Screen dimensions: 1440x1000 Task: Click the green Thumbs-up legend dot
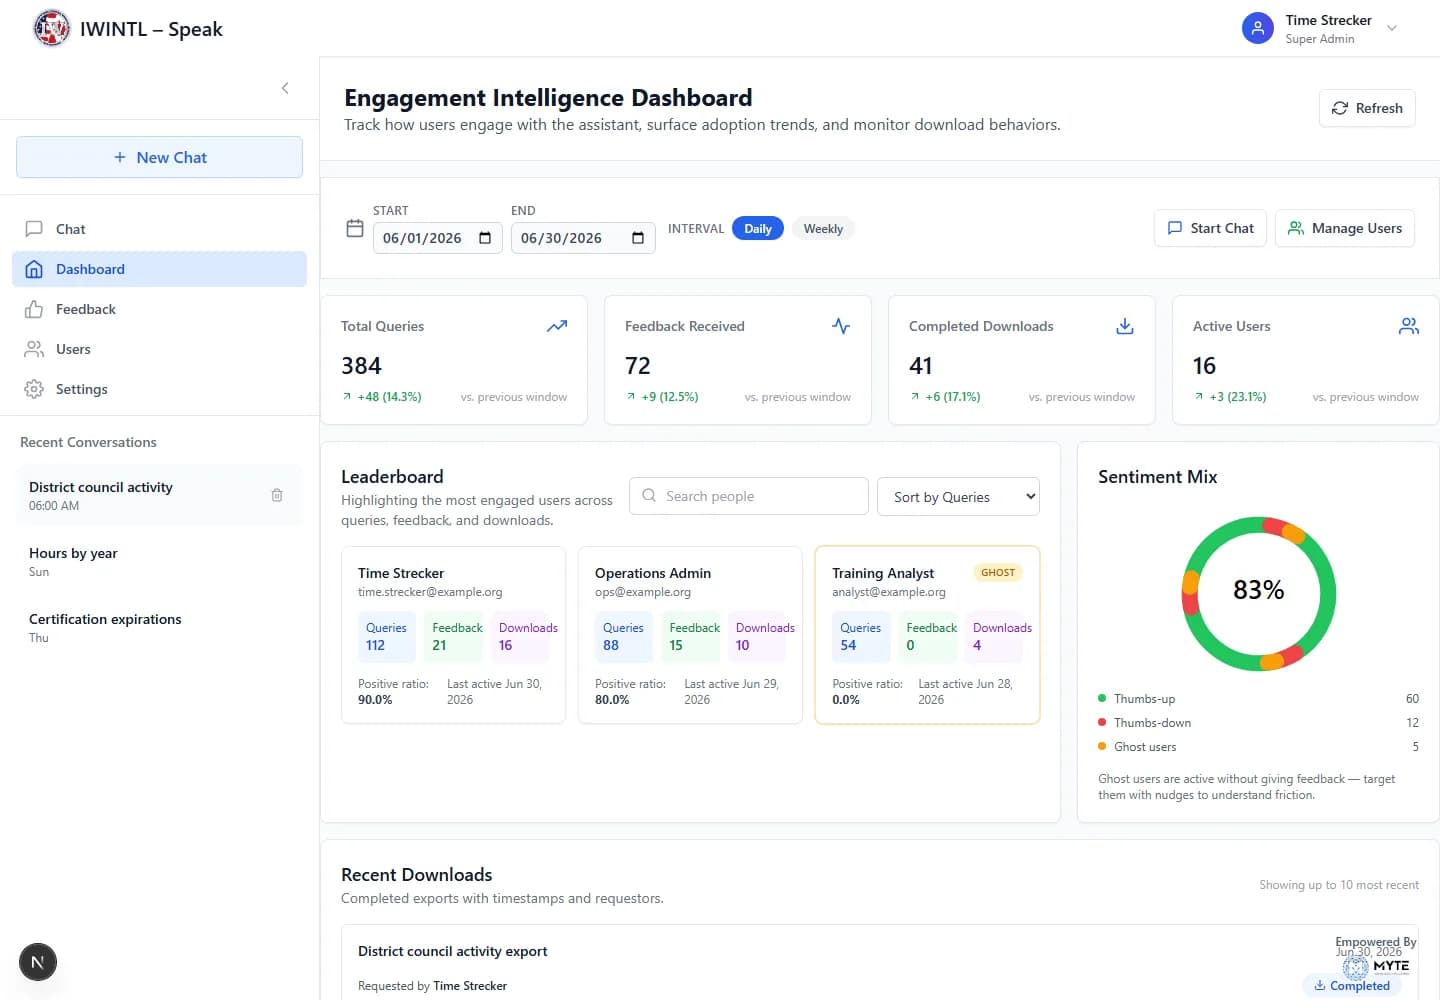pyautogui.click(x=1102, y=698)
